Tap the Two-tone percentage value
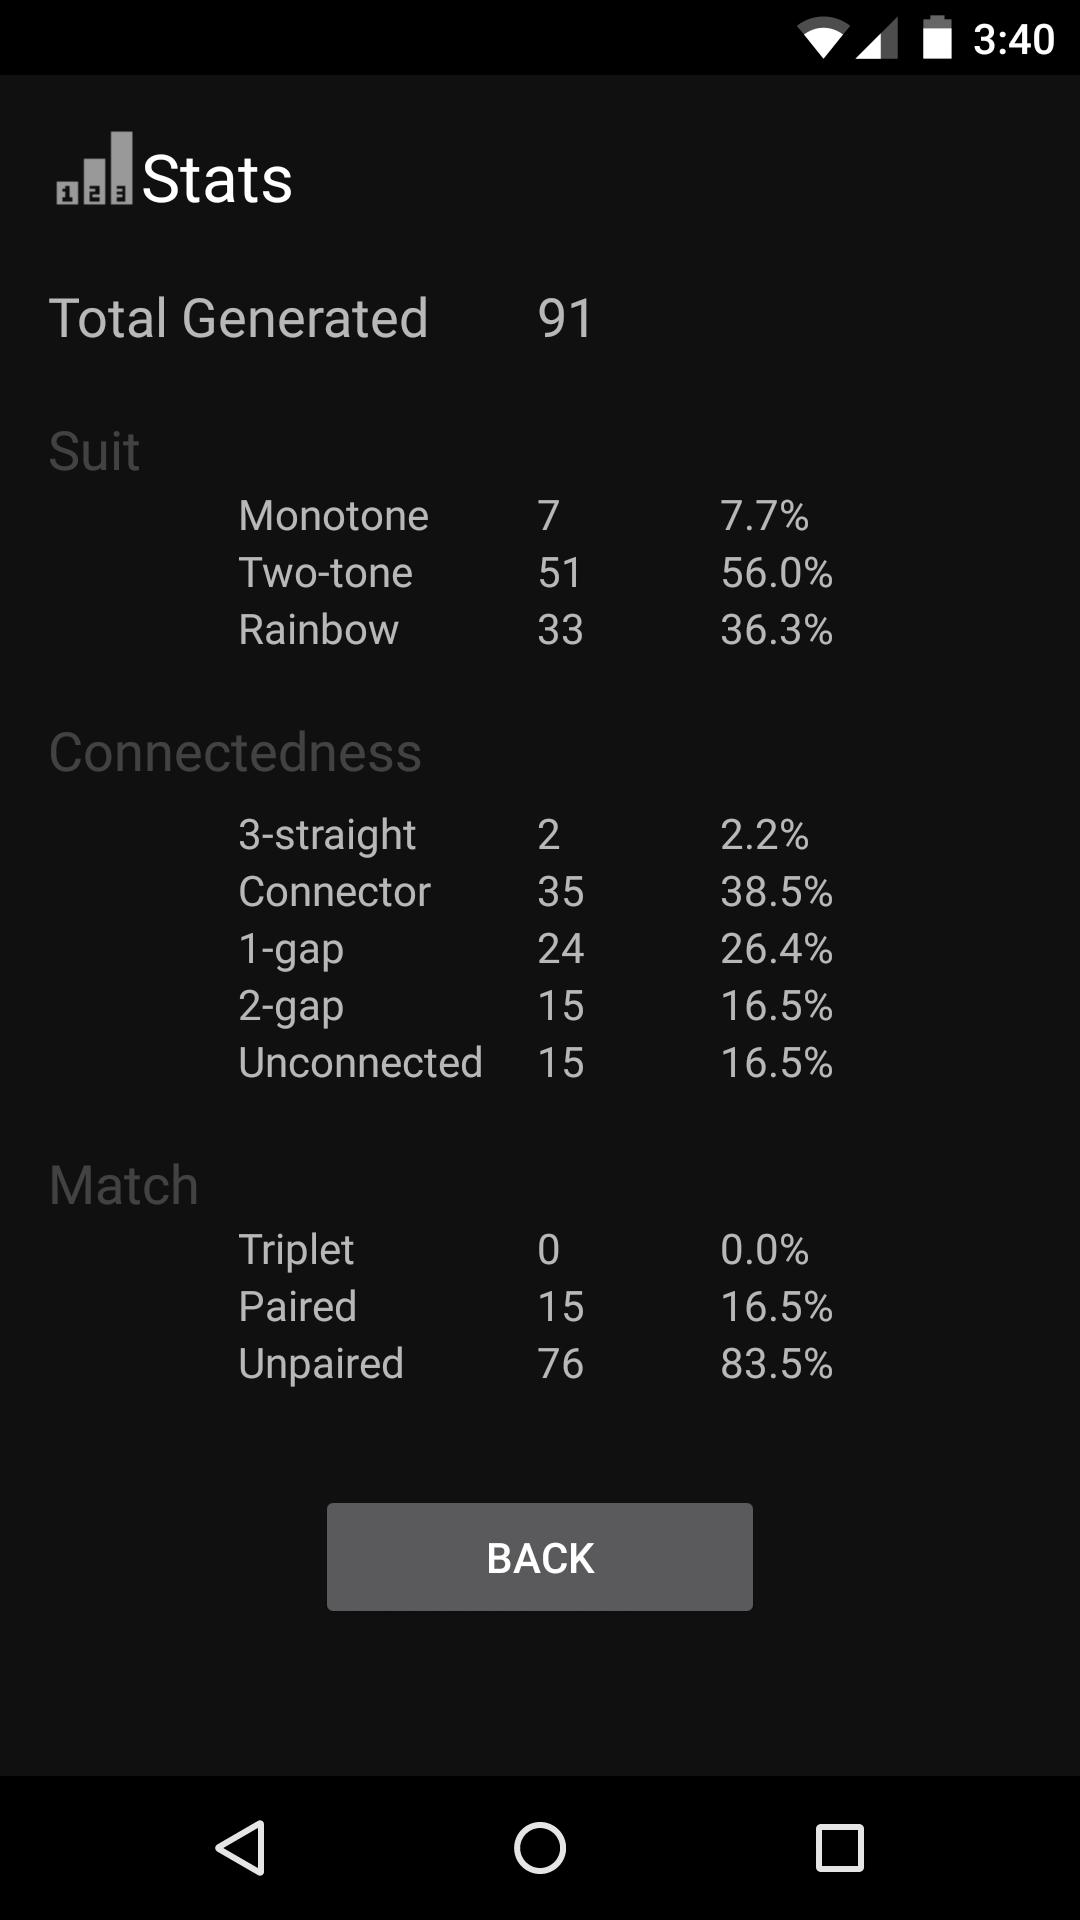The image size is (1080, 1920). [777, 572]
